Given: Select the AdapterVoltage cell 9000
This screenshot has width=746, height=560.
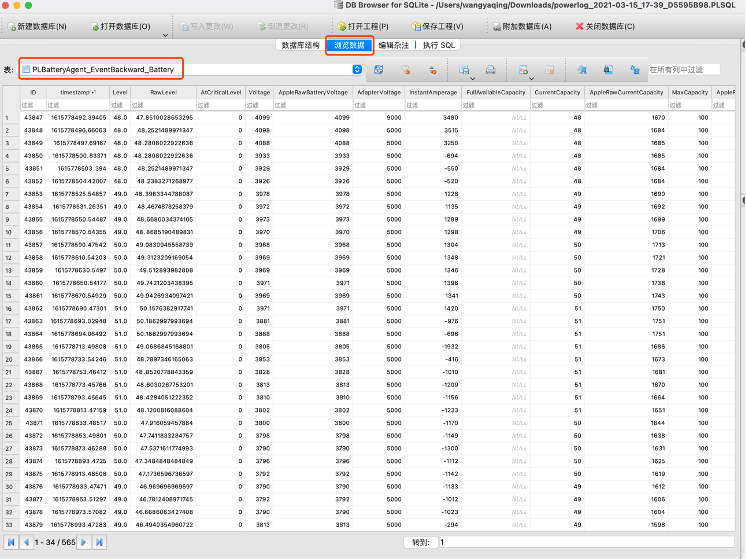Looking at the screenshot, I should [x=379, y=118].
